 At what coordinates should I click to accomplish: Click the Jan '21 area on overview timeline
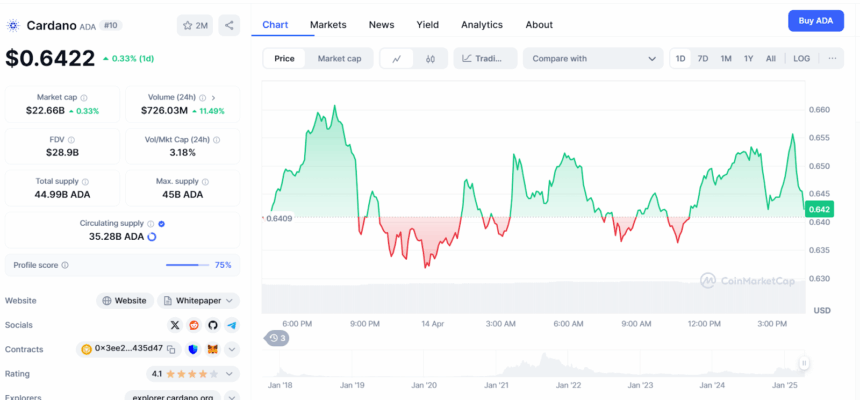[496, 385]
